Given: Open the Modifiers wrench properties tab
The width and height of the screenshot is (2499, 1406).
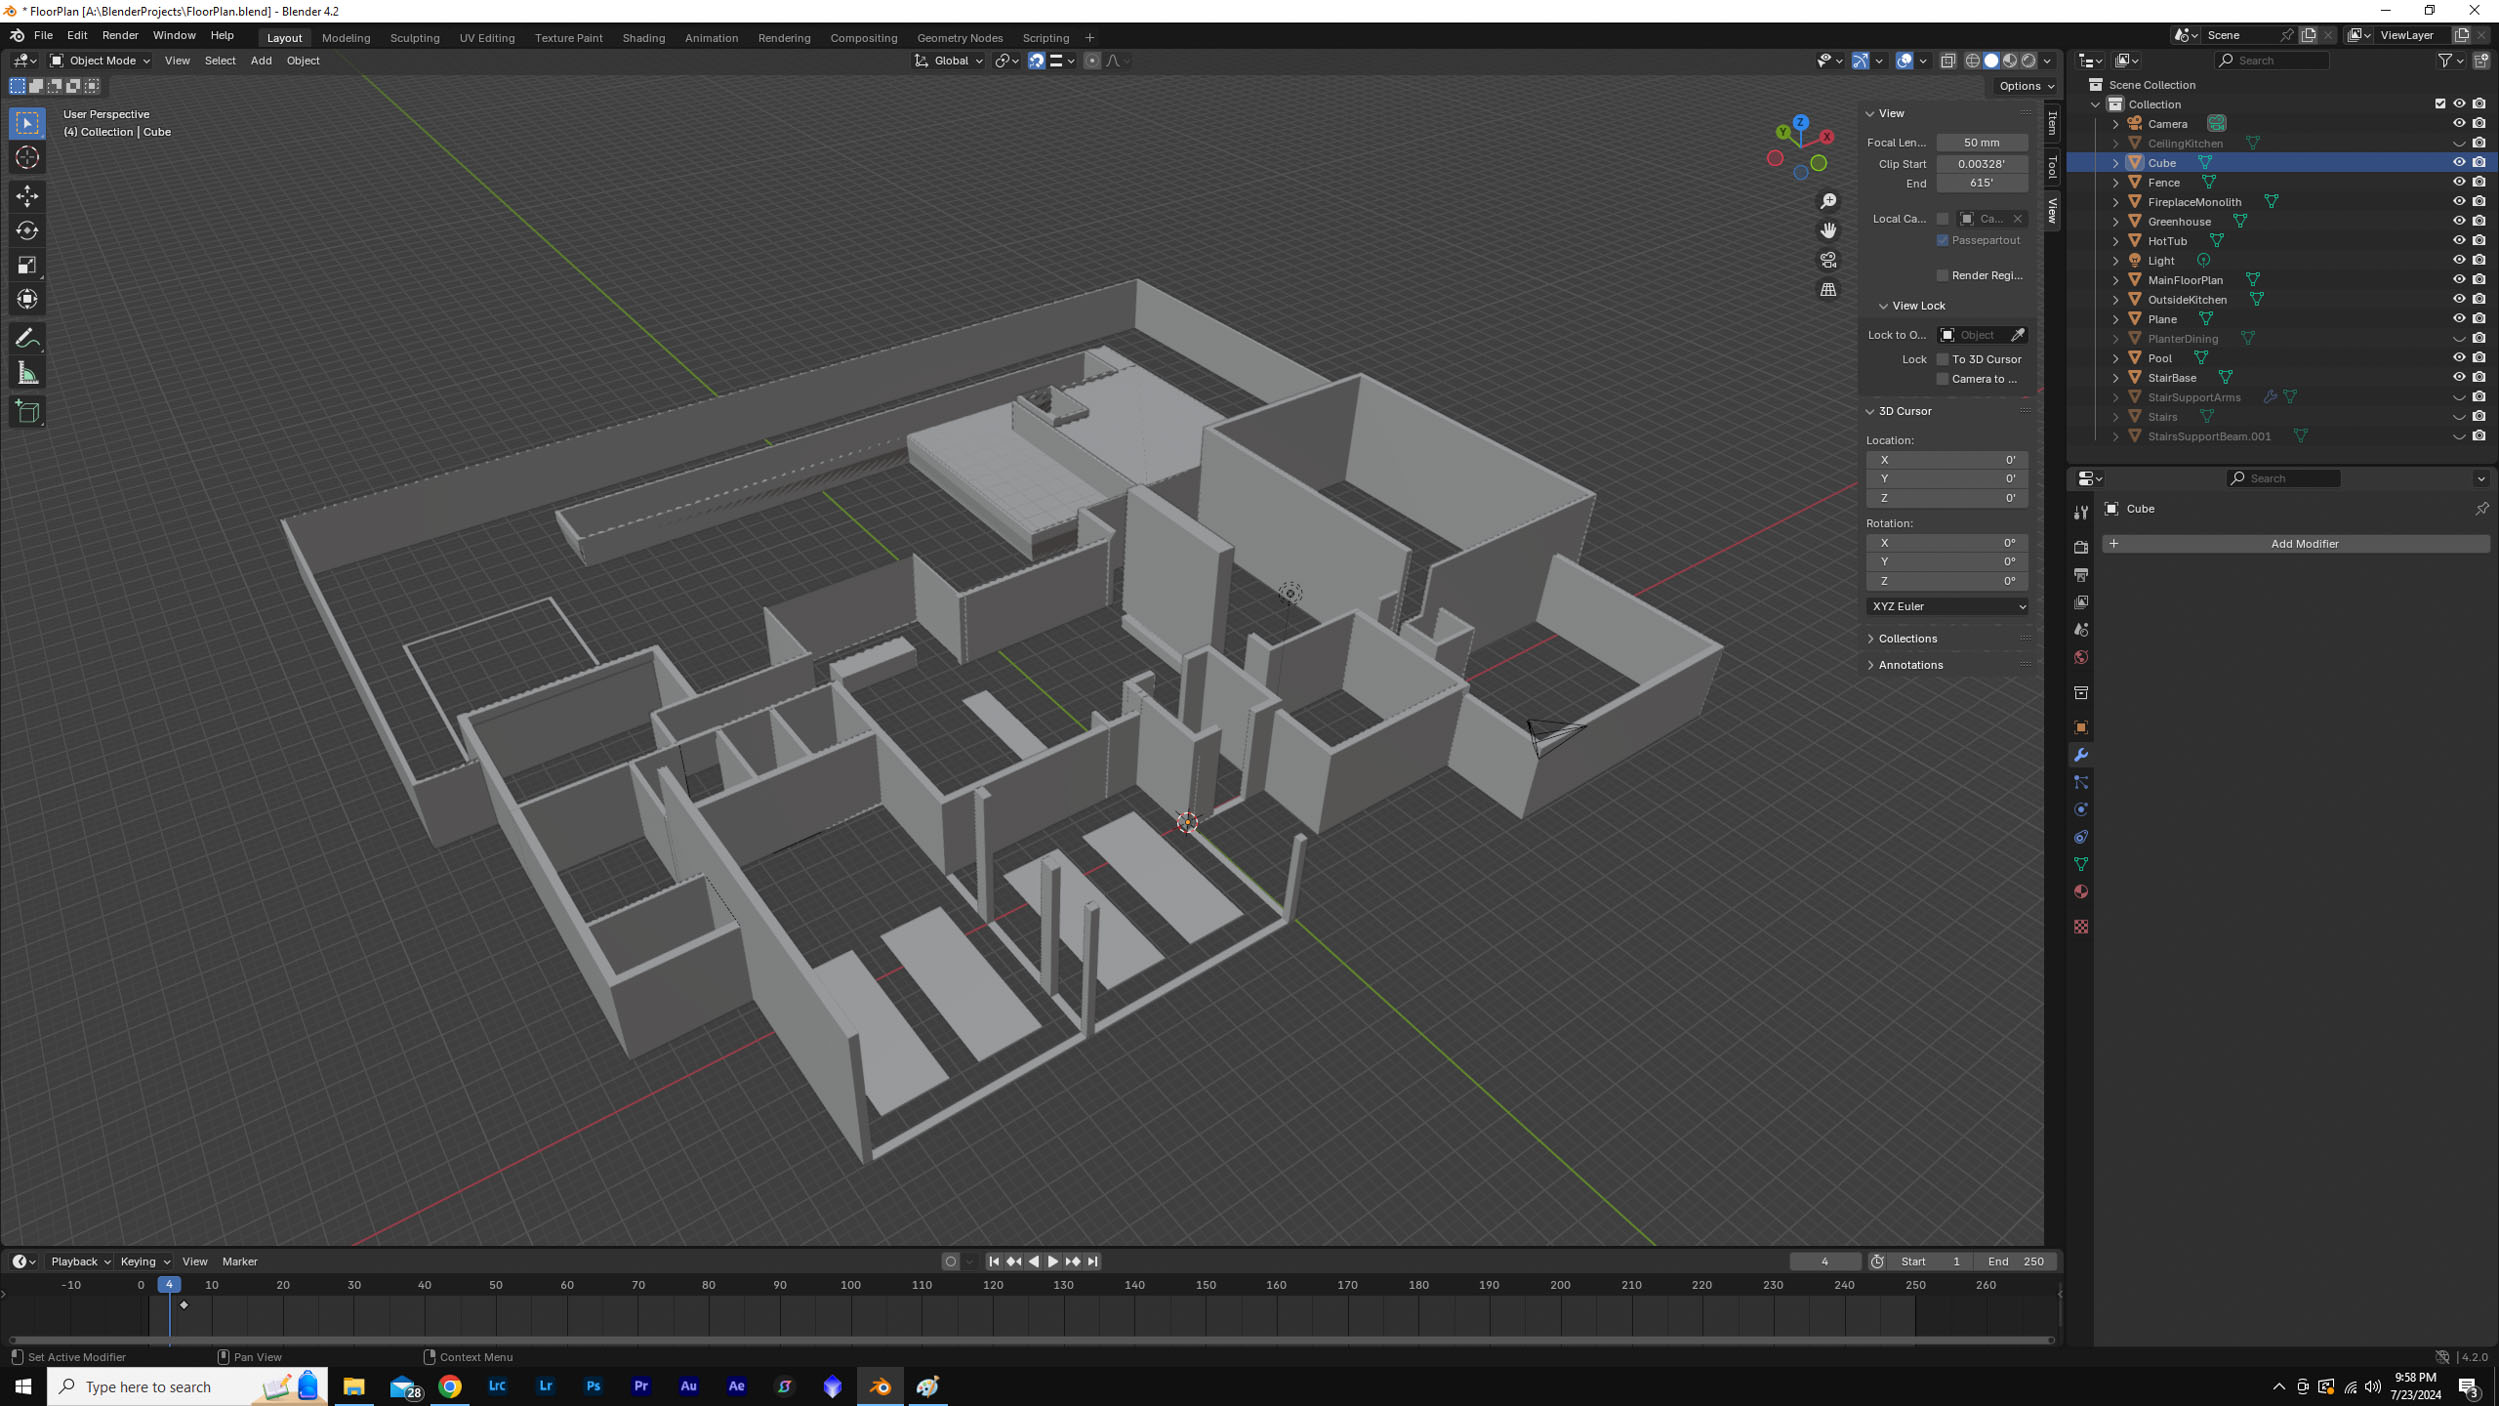Looking at the screenshot, I should (2081, 755).
